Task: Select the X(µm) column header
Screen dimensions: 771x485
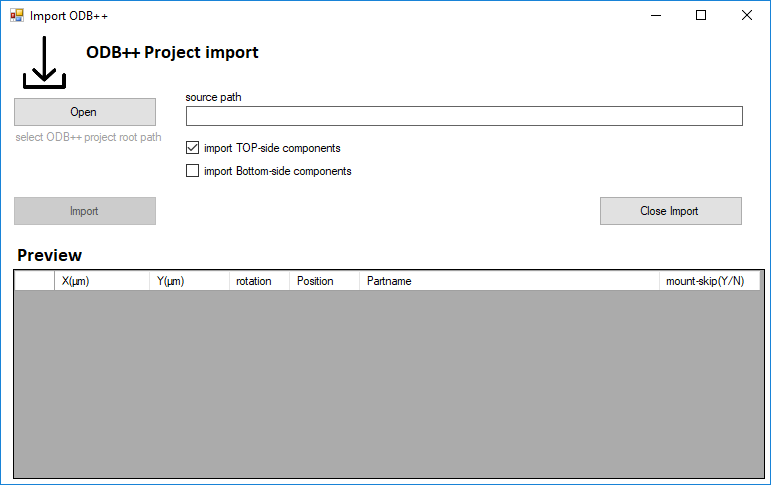Action: 102,281
